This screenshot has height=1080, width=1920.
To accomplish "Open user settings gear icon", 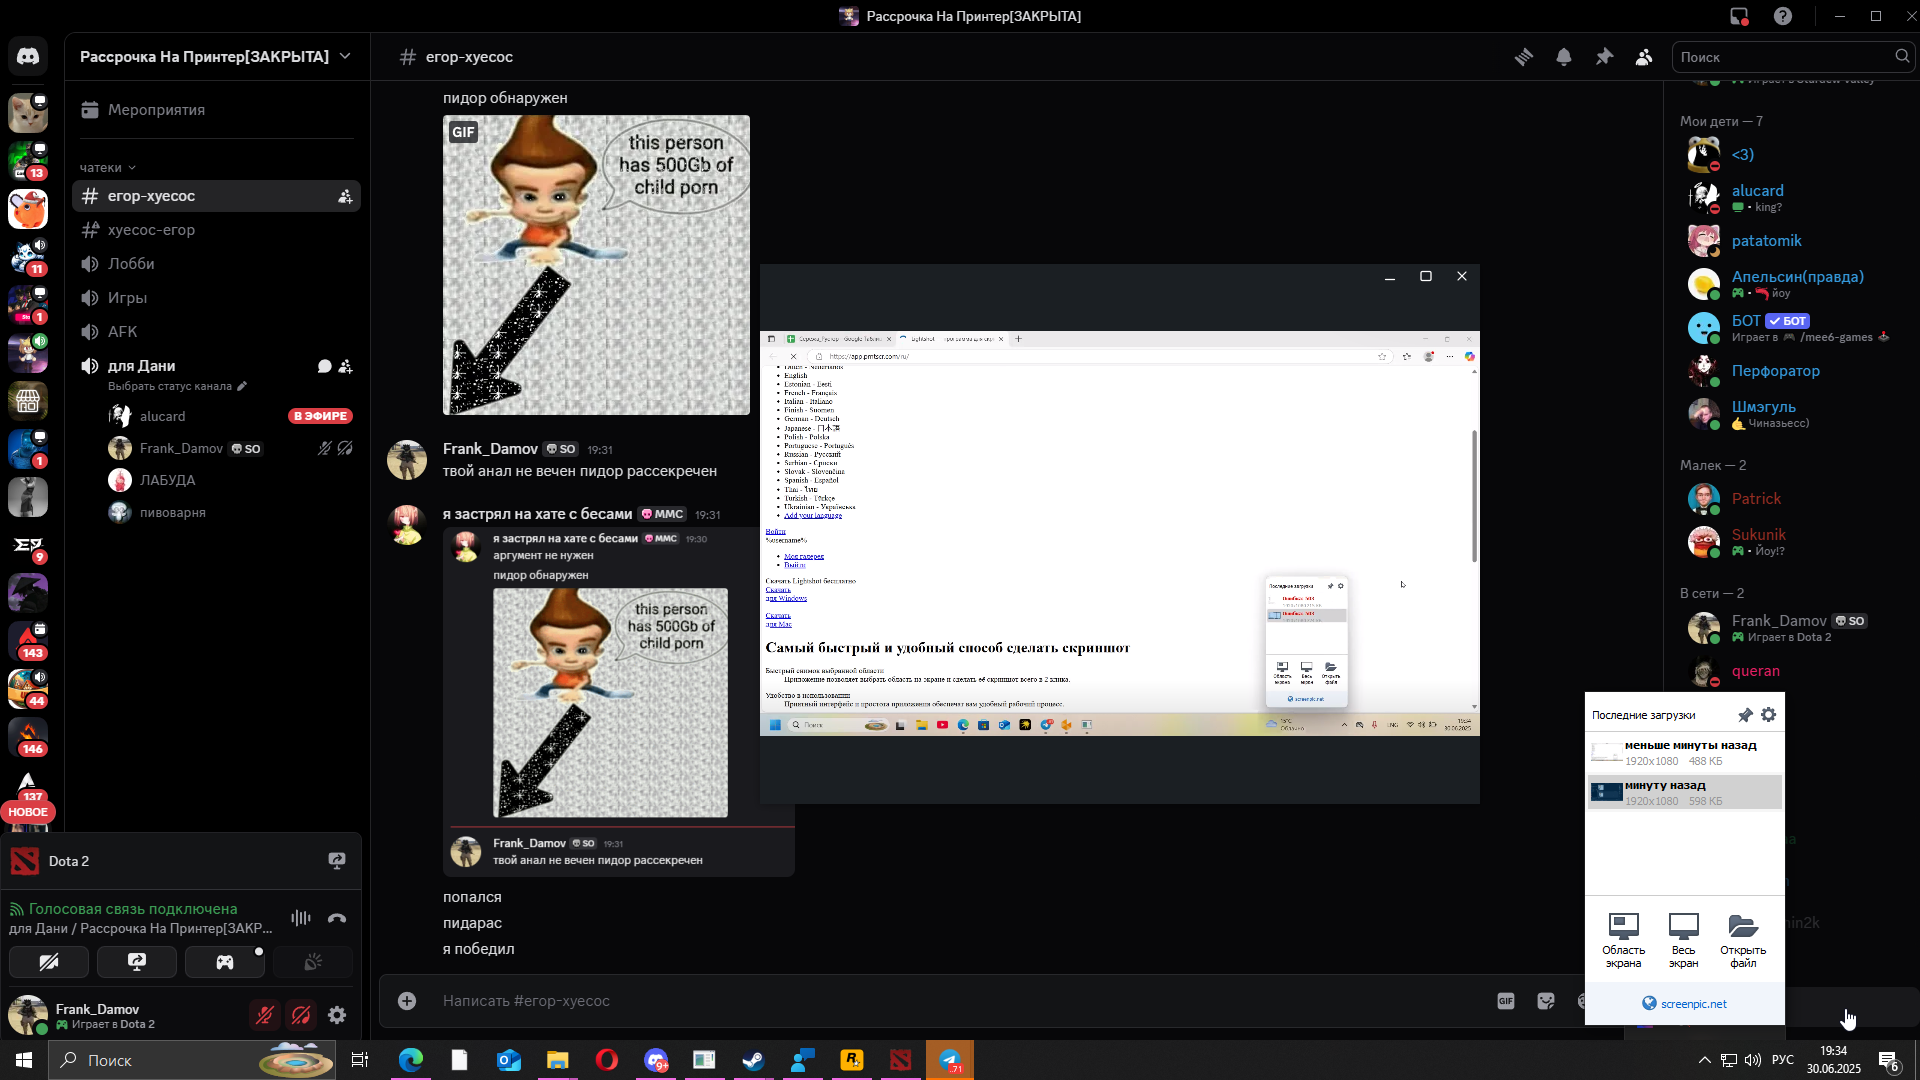I will (x=337, y=1015).
